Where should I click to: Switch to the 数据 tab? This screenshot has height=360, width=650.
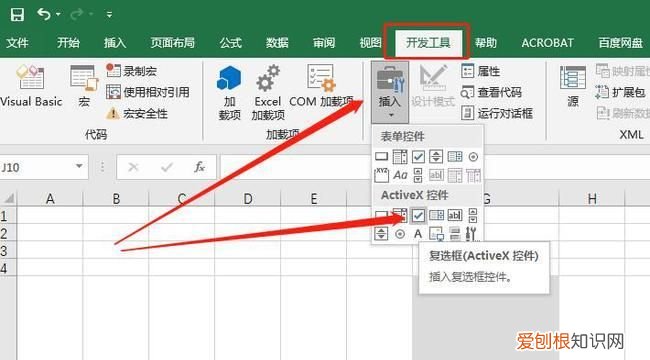pyautogui.click(x=277, y=42)
